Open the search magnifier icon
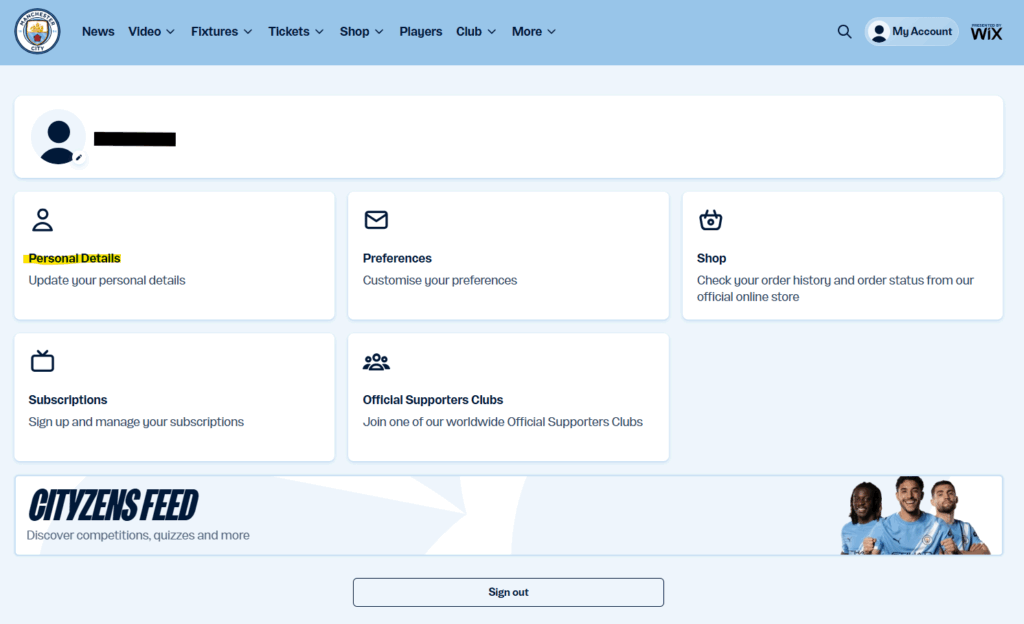Viewport: 1024px width, 624px height. click(x=844, y=31)
